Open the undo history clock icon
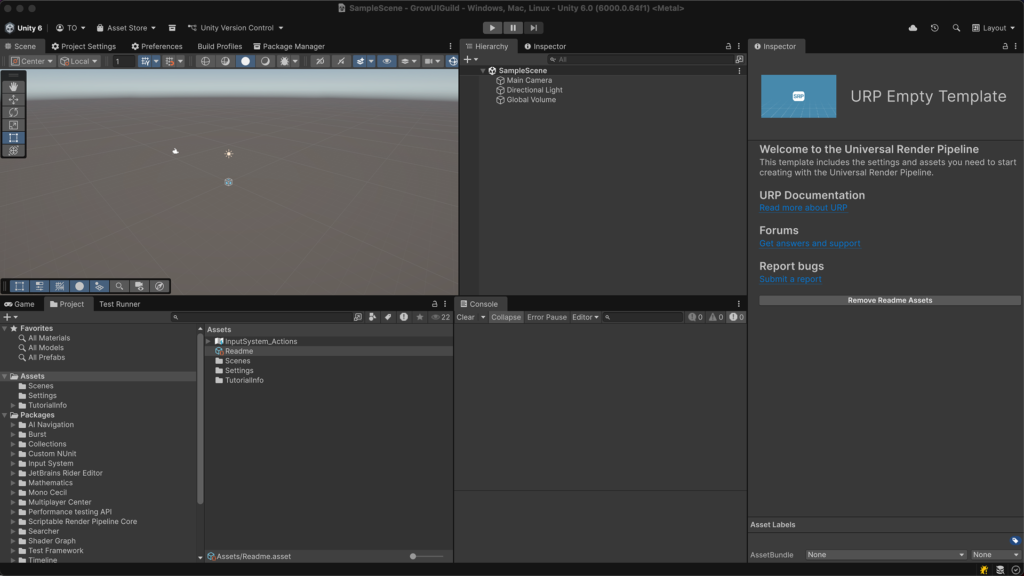 [934, 28]
